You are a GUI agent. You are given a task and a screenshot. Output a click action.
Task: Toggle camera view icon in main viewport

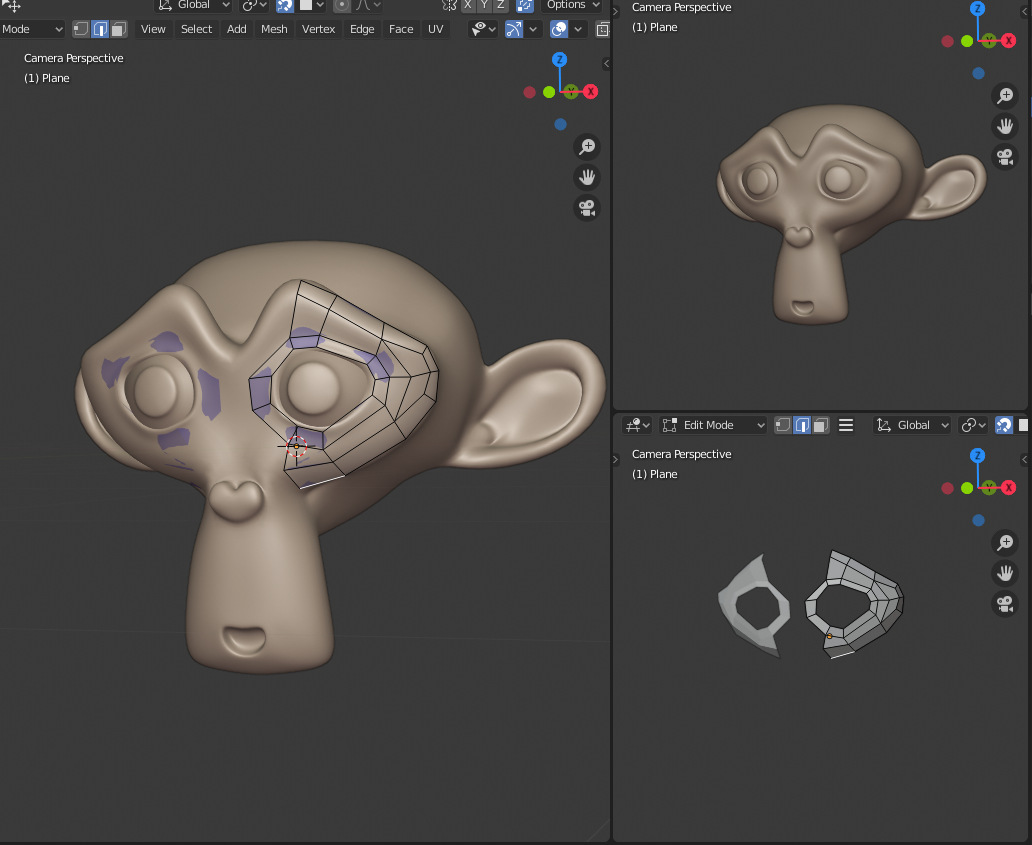coord(587,208)
